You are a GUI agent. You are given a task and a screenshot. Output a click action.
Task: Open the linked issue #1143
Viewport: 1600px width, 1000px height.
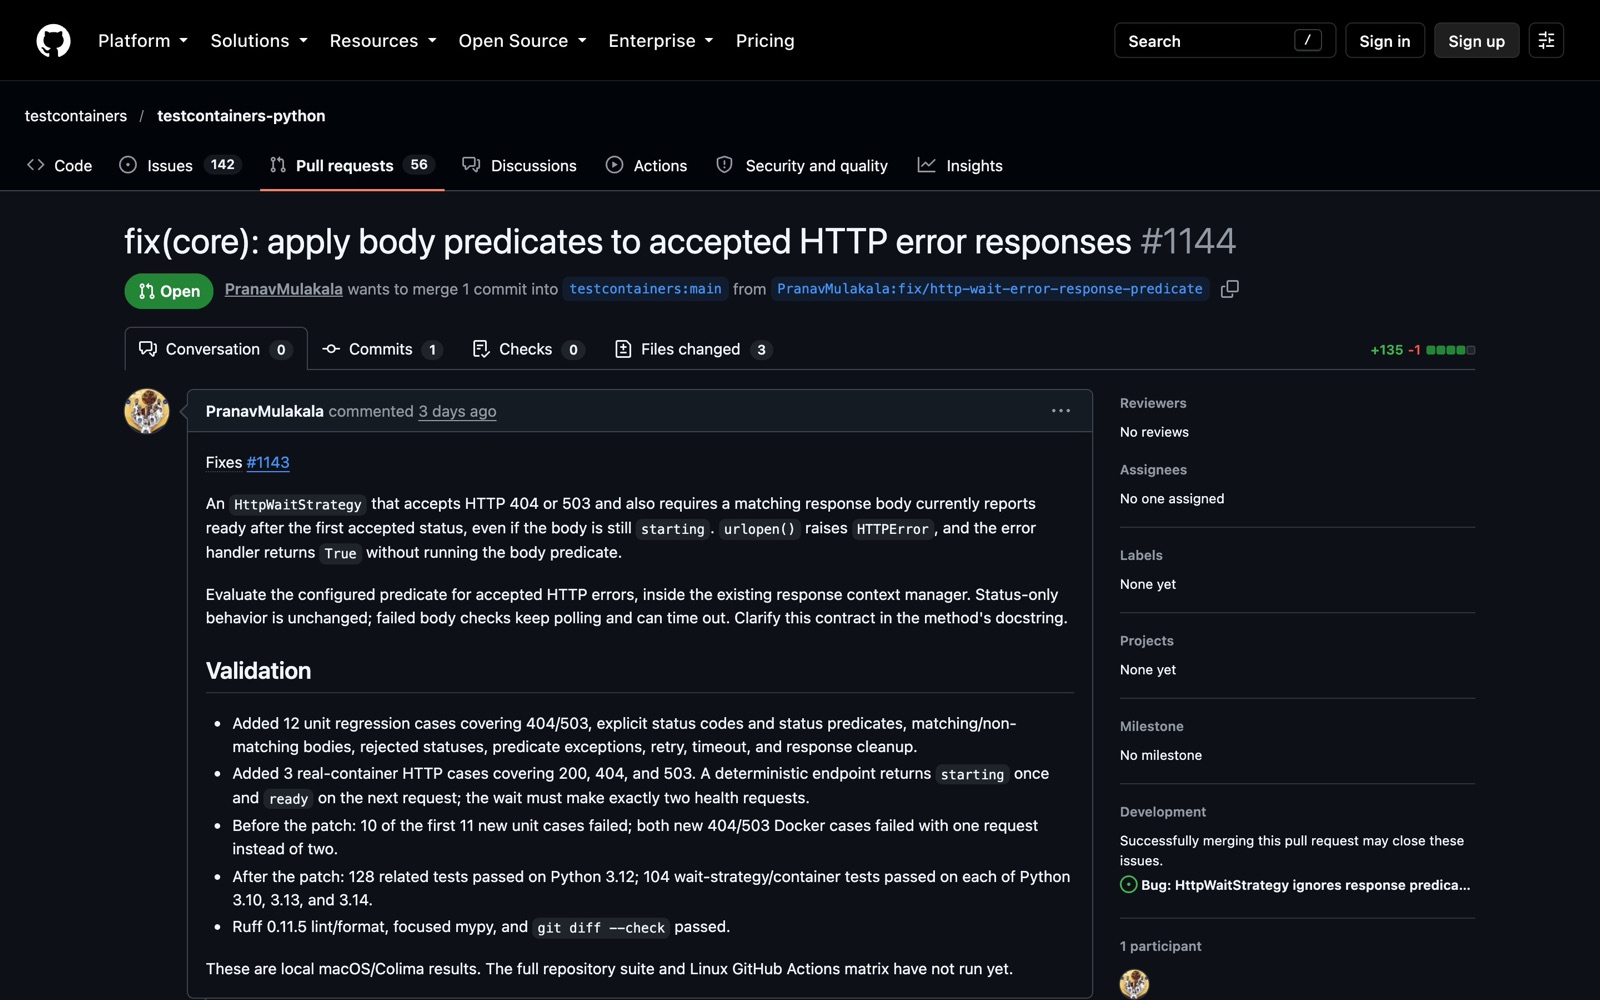pyautogui.click(x=268, y=462)
